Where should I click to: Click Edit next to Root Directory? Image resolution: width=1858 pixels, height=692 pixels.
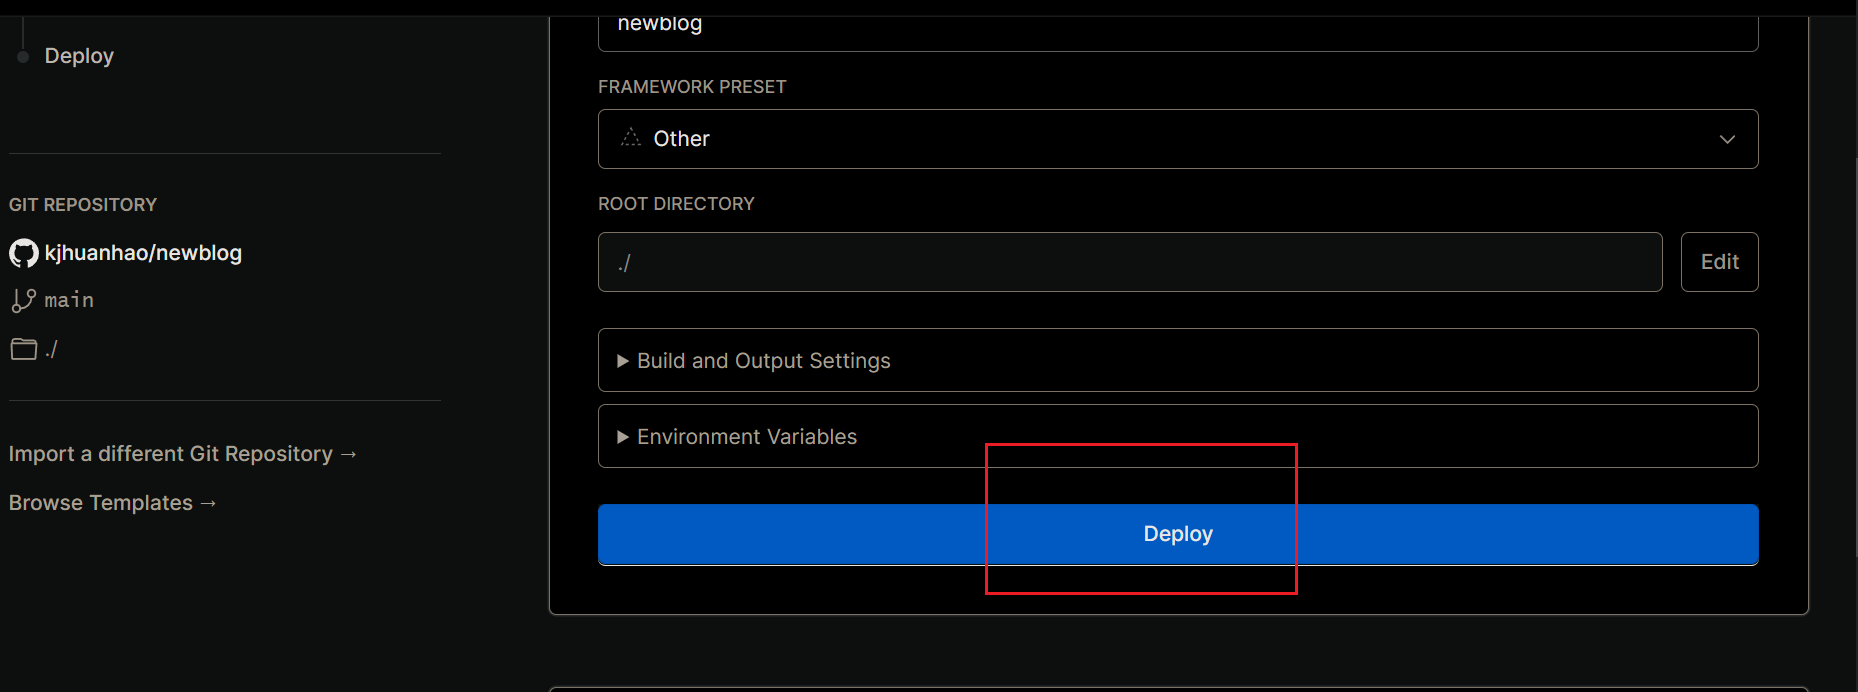point(1720,262)
